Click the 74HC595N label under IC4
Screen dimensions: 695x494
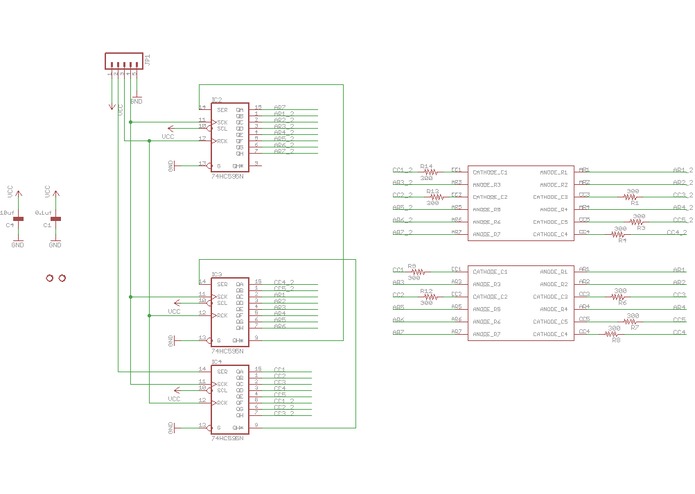click(x=227, y=438)
